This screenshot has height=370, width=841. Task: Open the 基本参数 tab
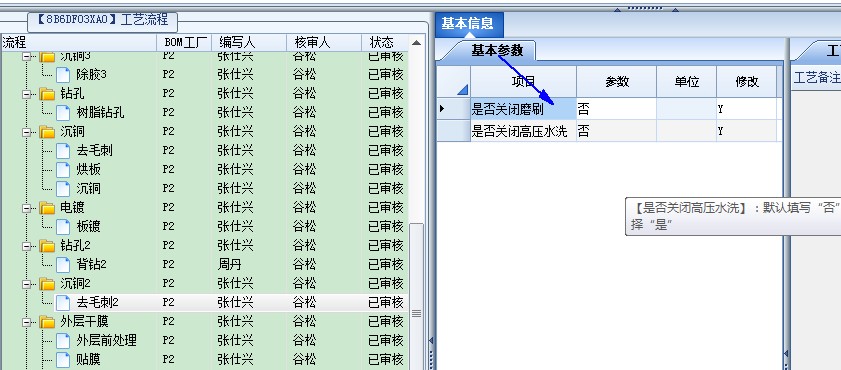[496, 50]
